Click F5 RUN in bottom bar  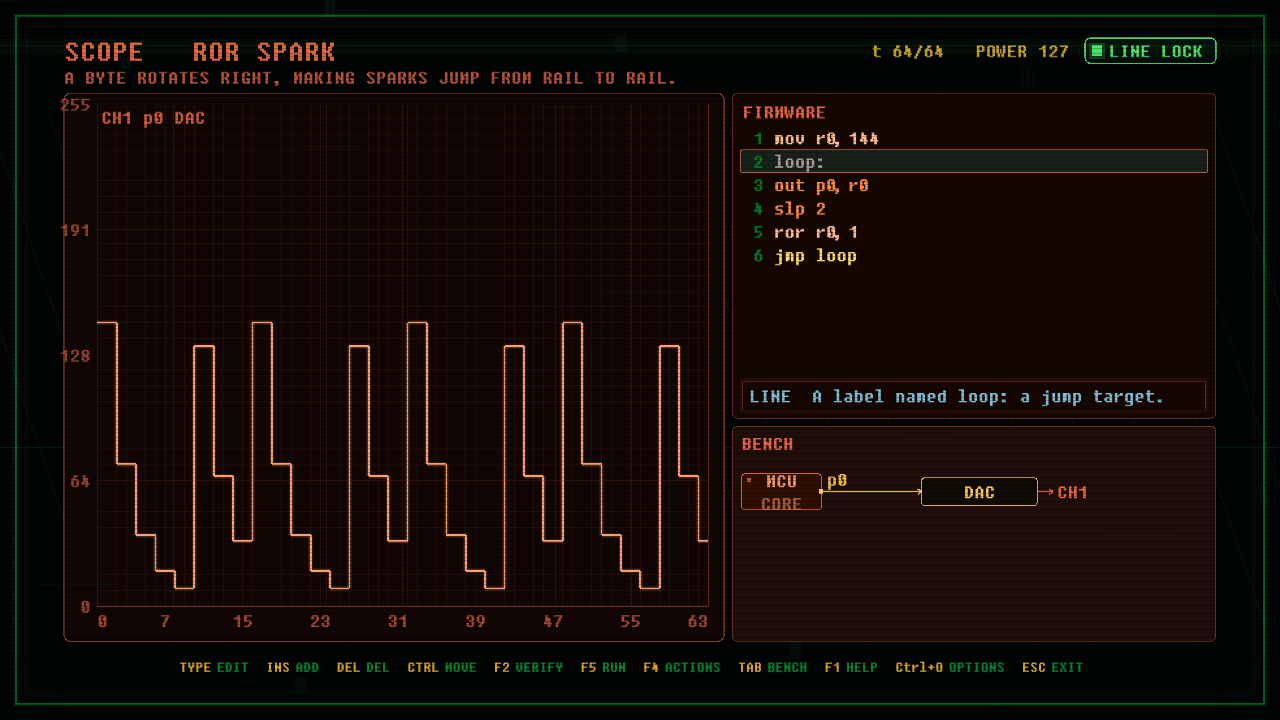click(603, 667)
